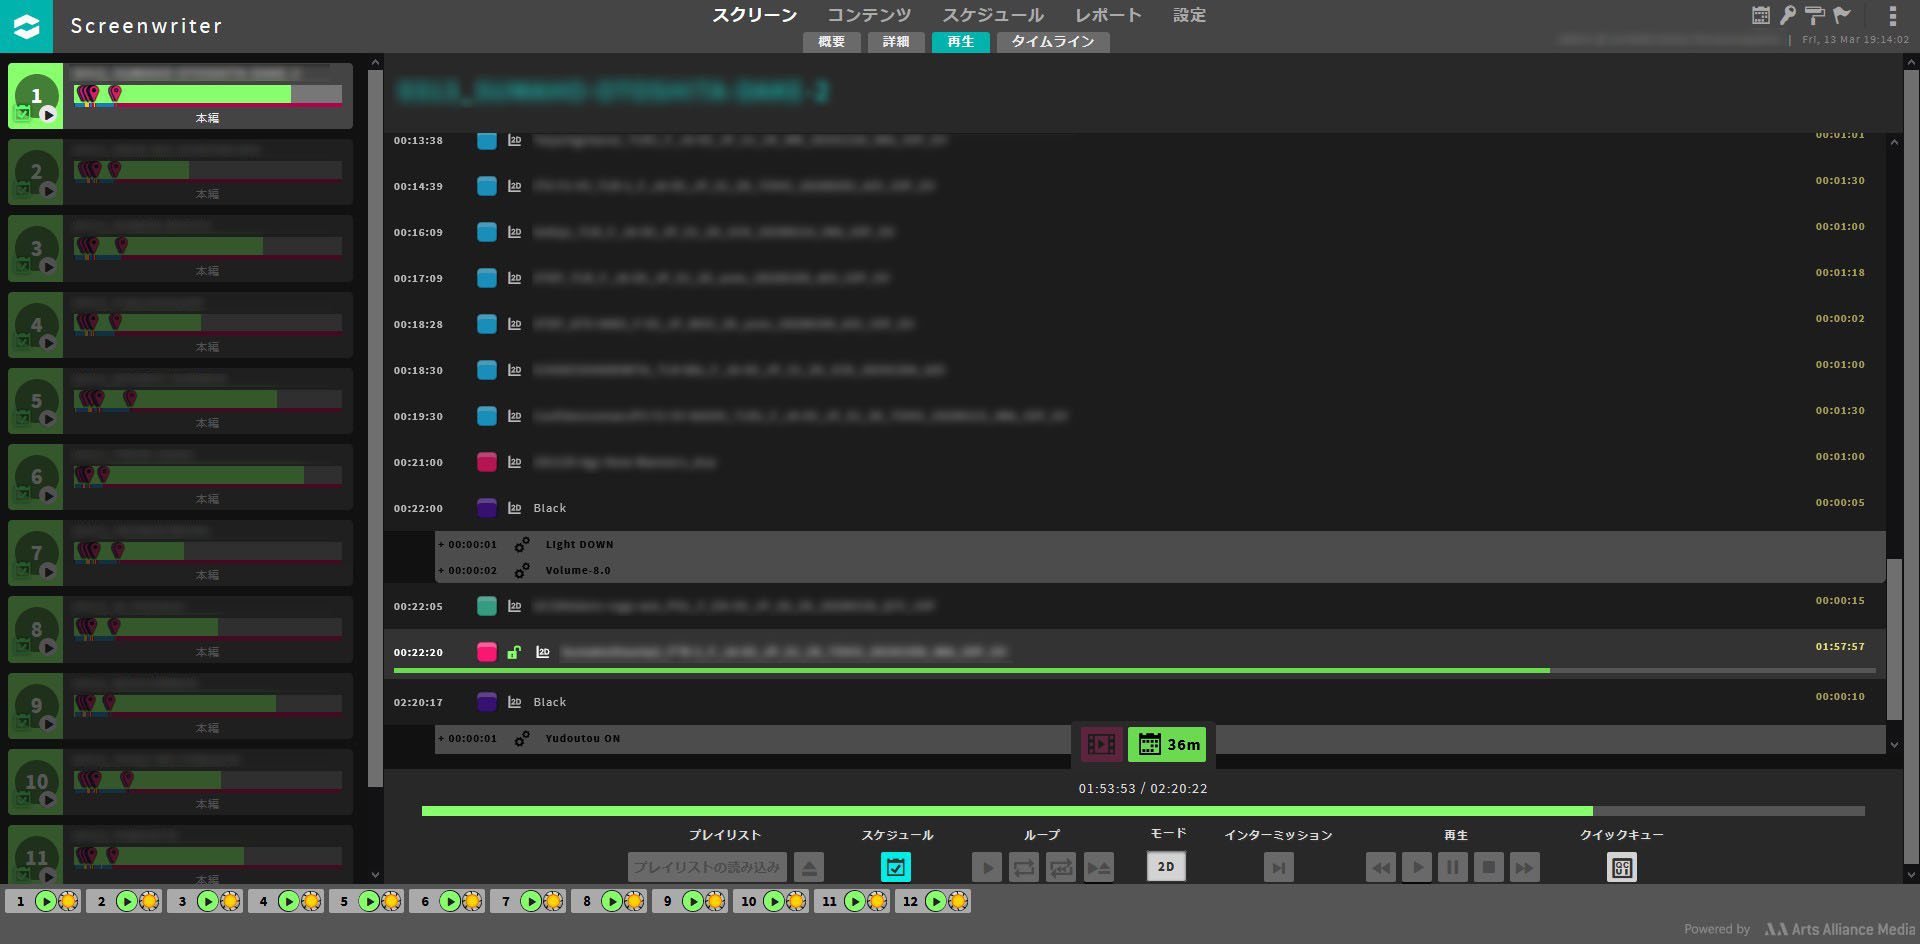The height and width of the screenshot is (944, 1920).
Task: Click the flag icon in the header
Action: [x=1842, y=15]
